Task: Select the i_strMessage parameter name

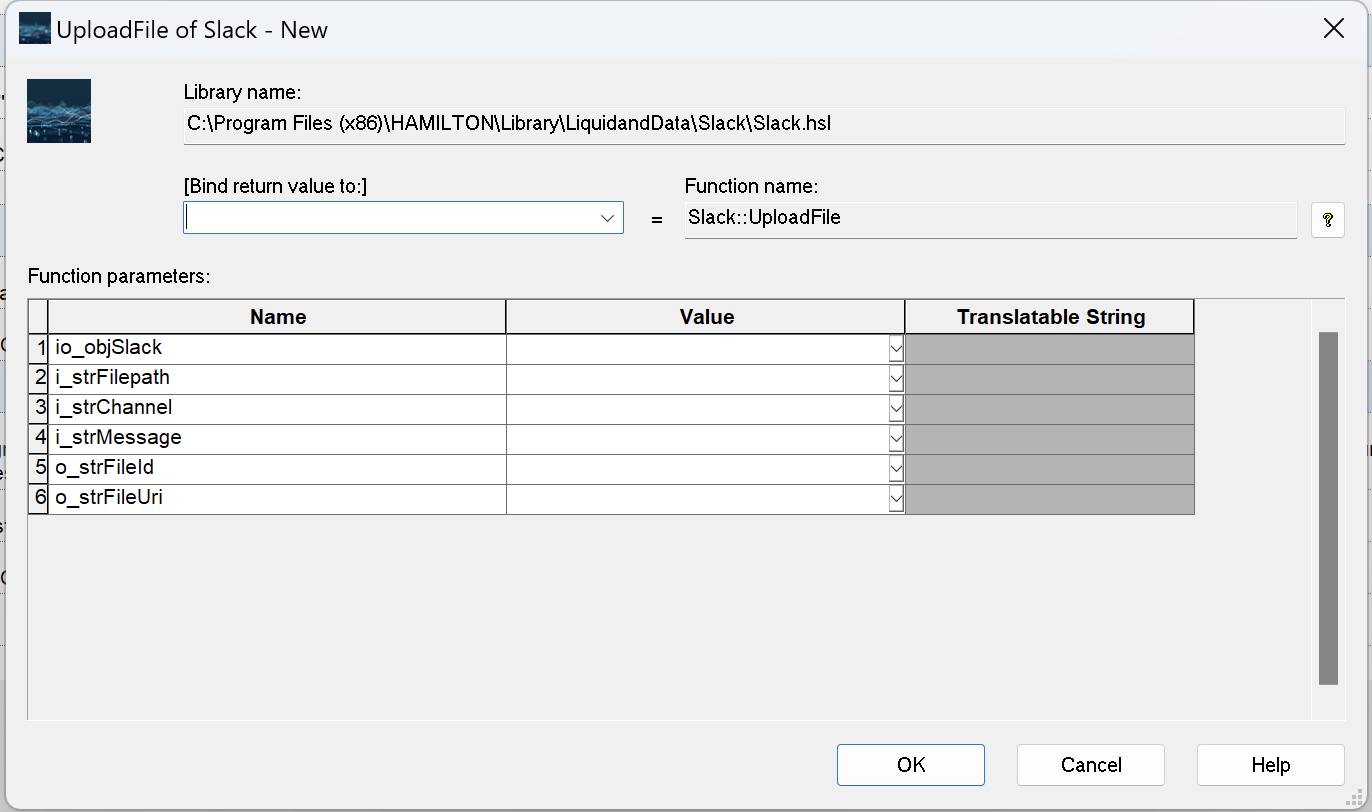Action: (x=278, y=439)
